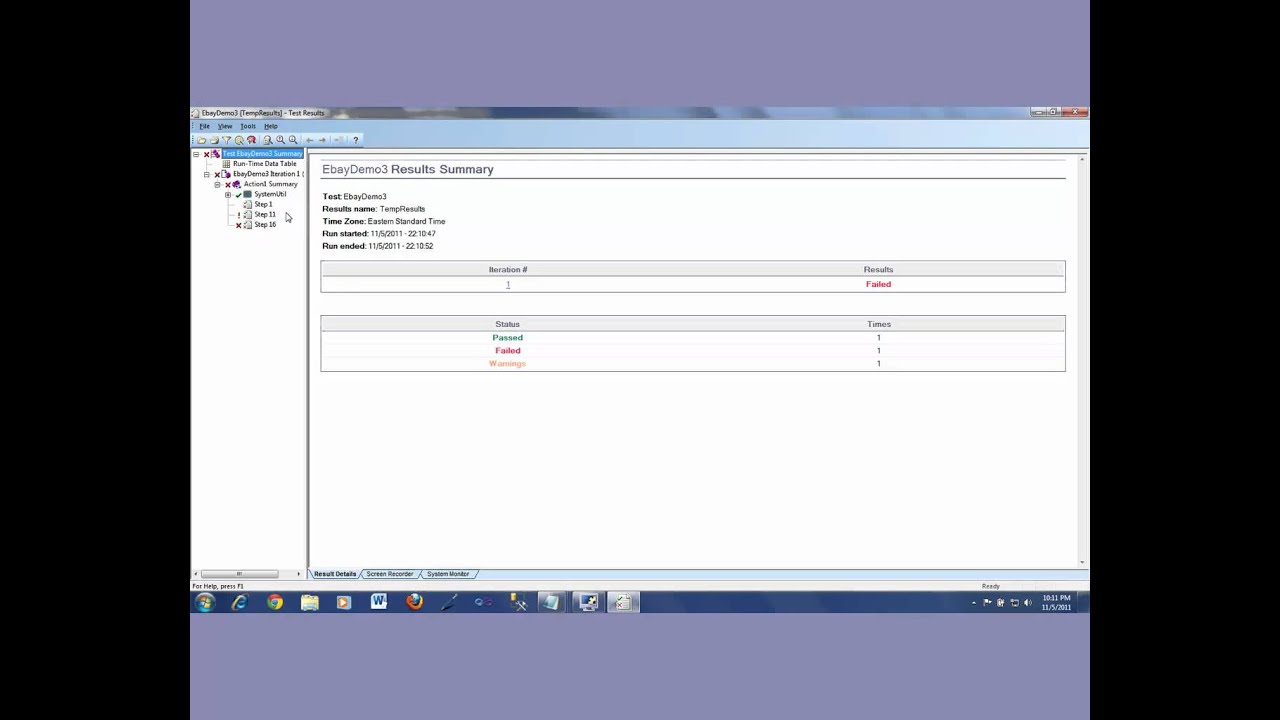This screenshot has width=1280, height=720.
Task: Click Results name: TempResults text
Action: tap(373, 209)
